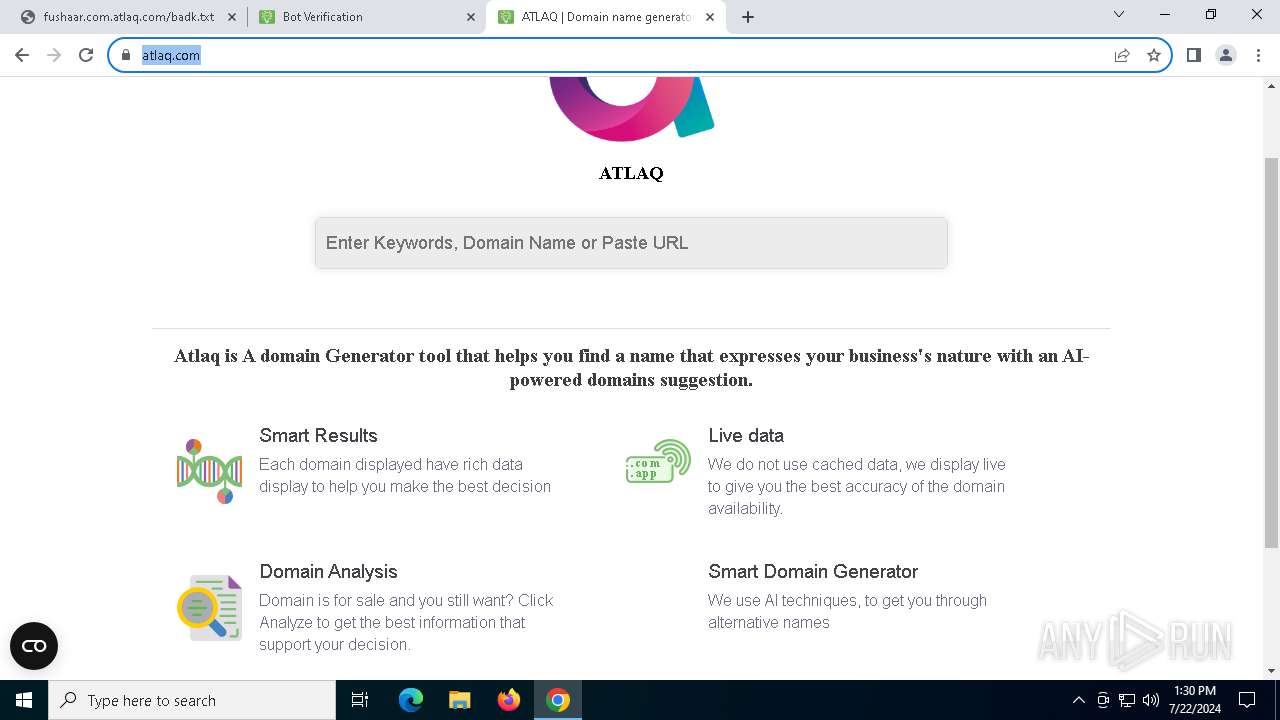Click 'Domain is for sale' description text
The width and height of the screenshot is (1280, 720).
[x=406, y=622]
